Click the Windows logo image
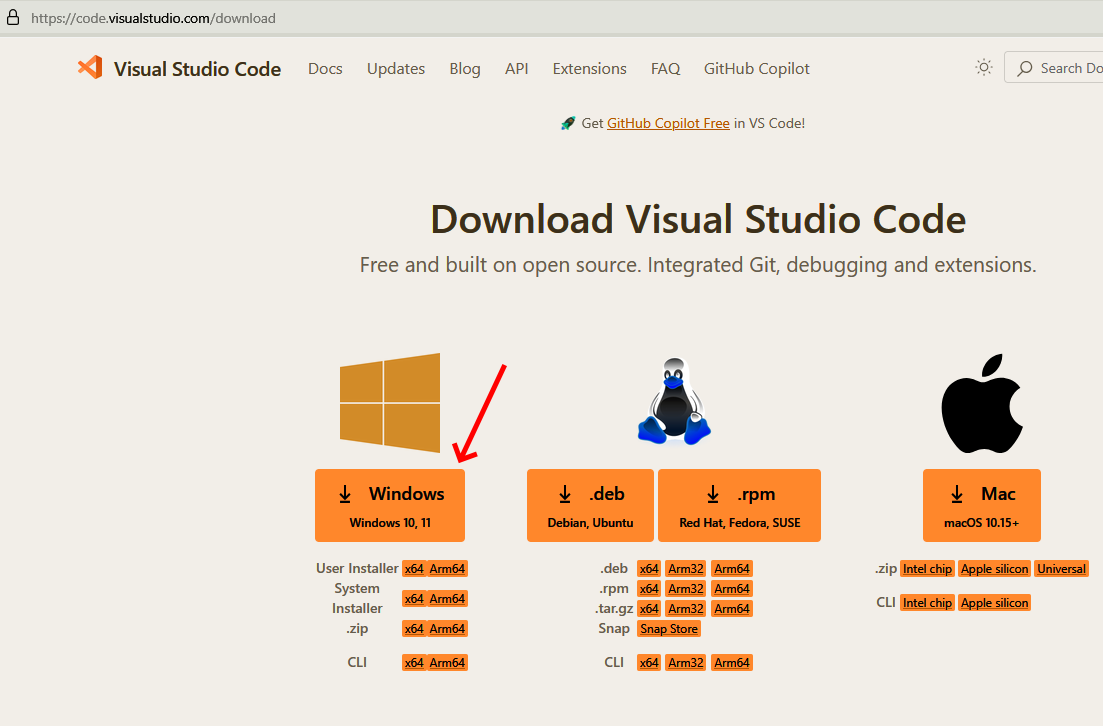Viewport: 1103px width, 726px height. tap(390, 402)
